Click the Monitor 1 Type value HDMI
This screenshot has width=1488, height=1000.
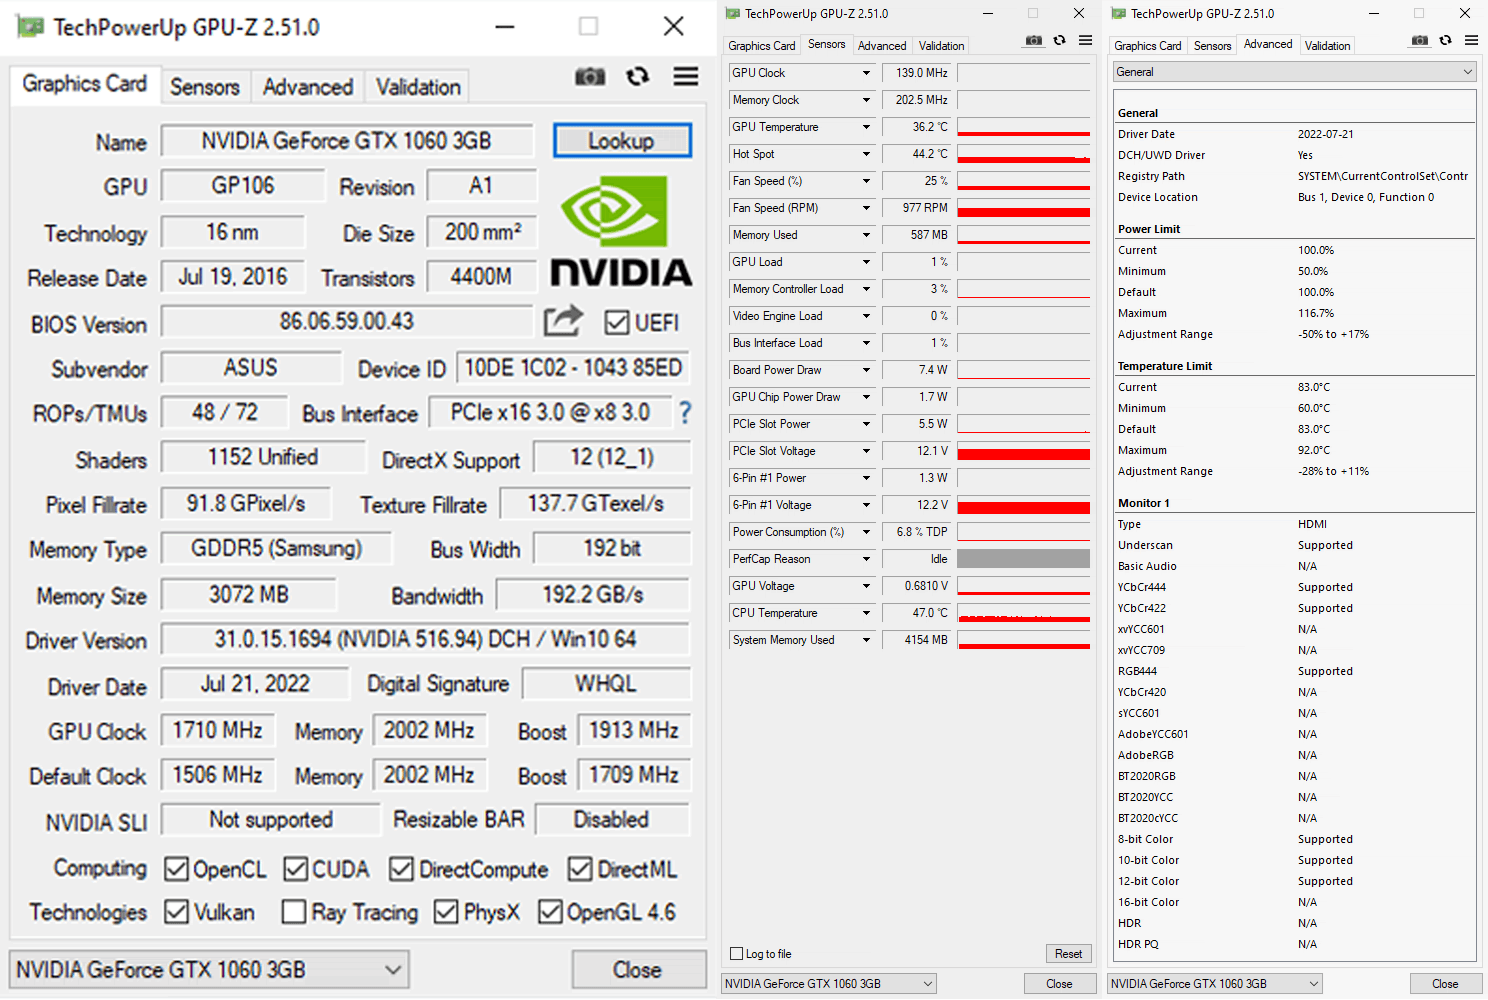click(x=1312, y=524)
